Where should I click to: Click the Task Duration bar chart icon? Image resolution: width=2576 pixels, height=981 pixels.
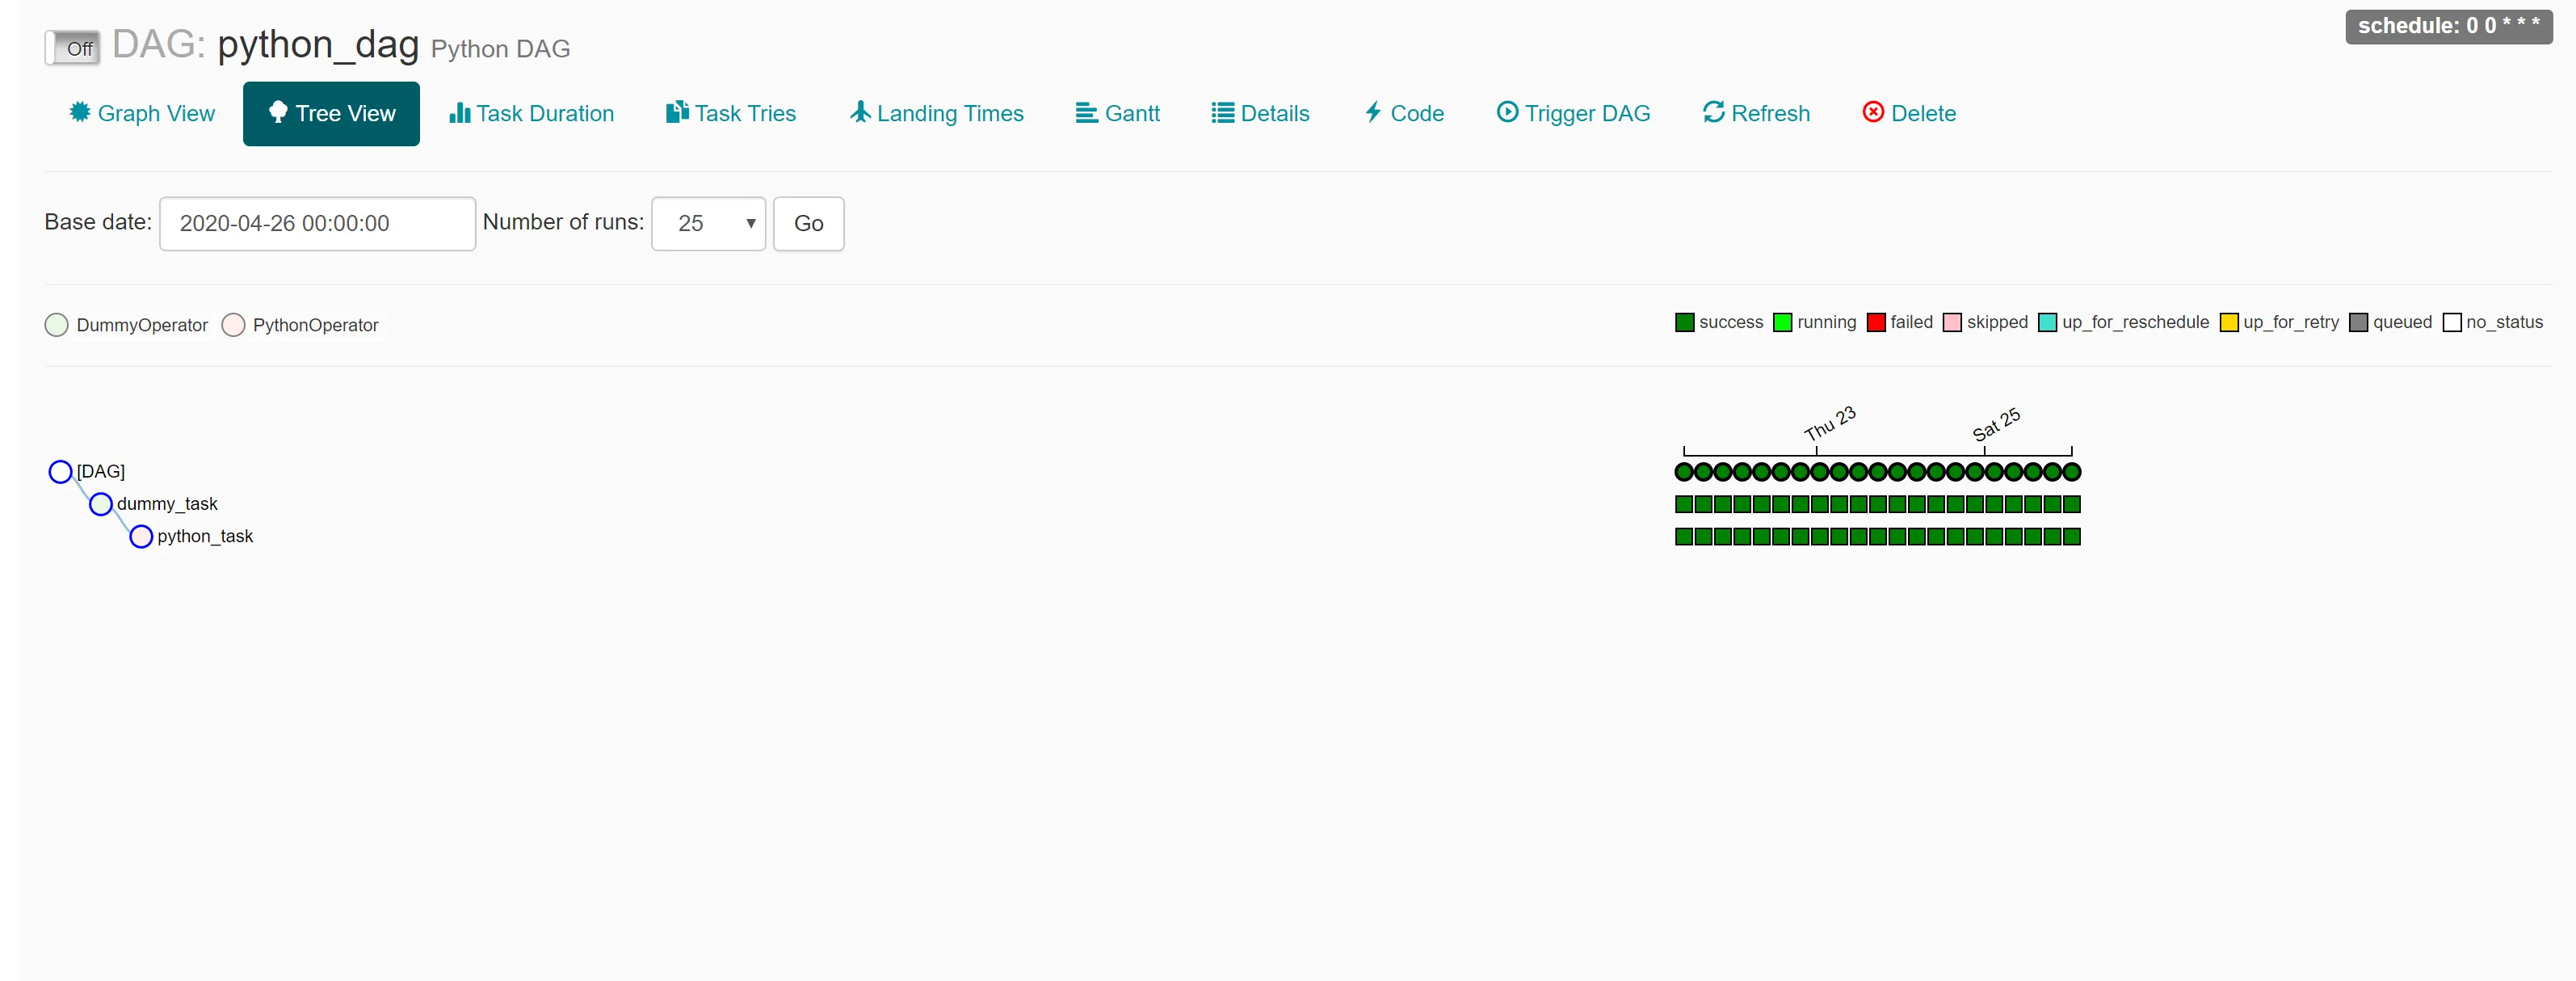459,112
